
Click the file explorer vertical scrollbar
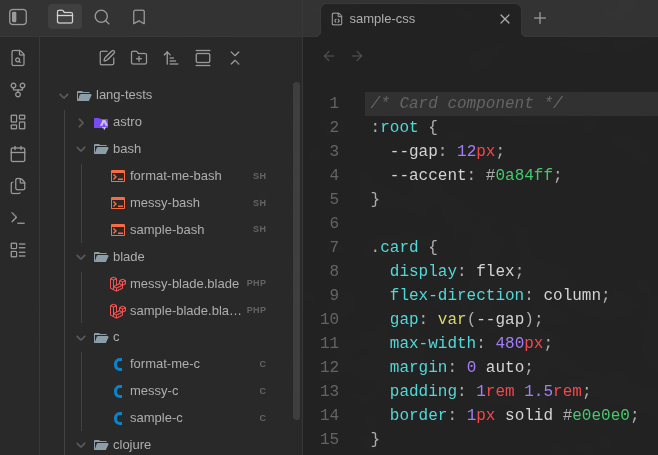pos(297,251)
